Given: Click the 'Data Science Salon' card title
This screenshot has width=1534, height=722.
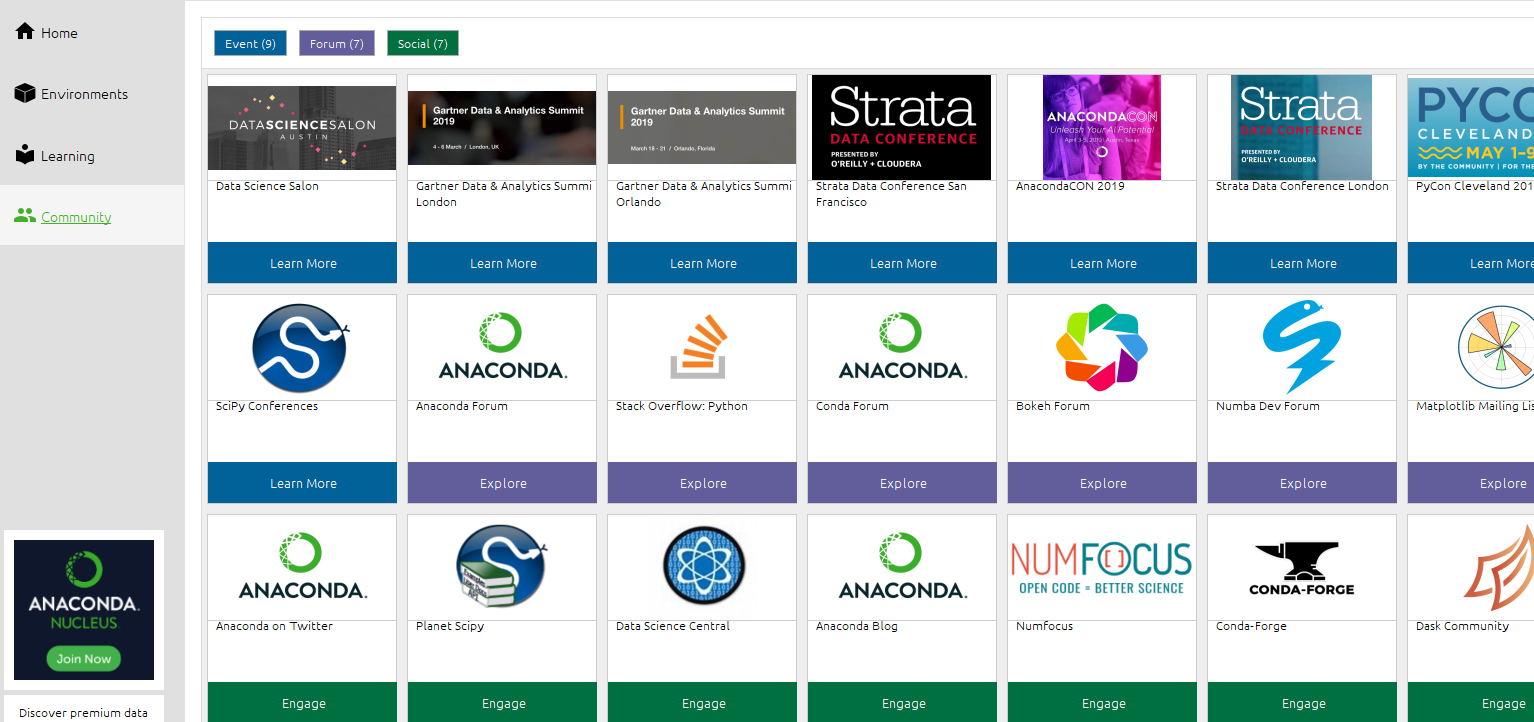Looking at the screenshot, I should point(267,186).
